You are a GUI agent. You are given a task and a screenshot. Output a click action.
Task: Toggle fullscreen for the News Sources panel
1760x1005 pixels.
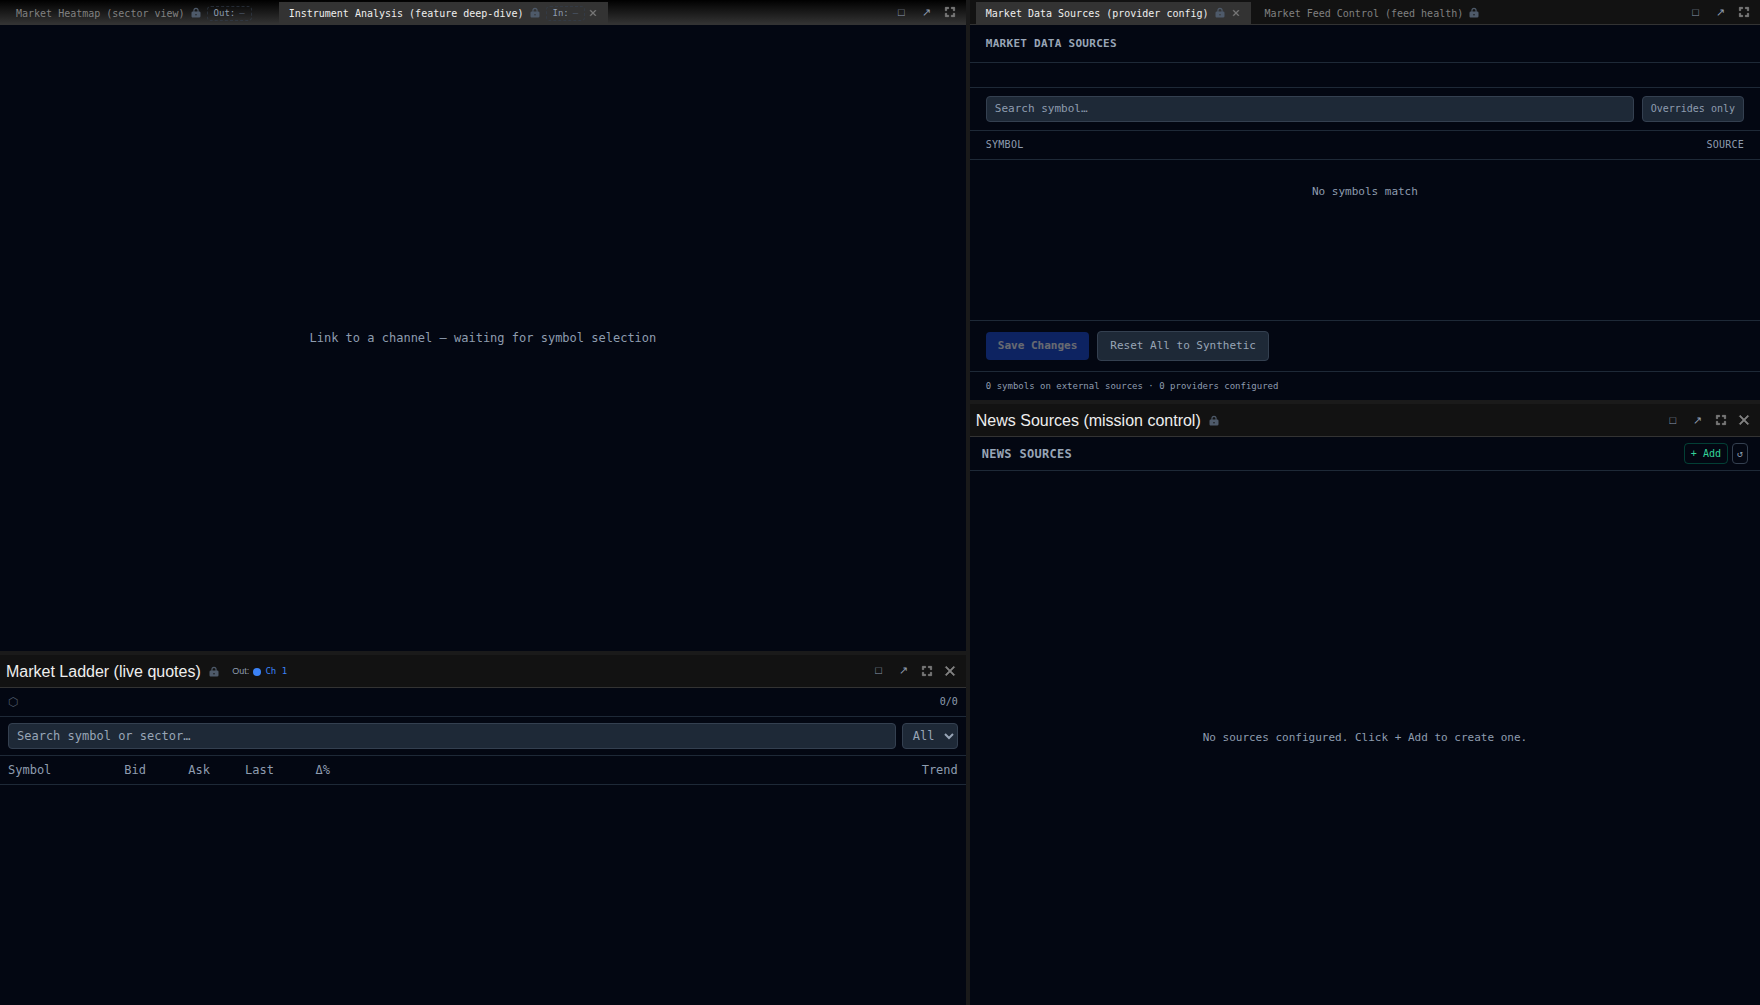pyautogui.click(x=1721, y=421)
